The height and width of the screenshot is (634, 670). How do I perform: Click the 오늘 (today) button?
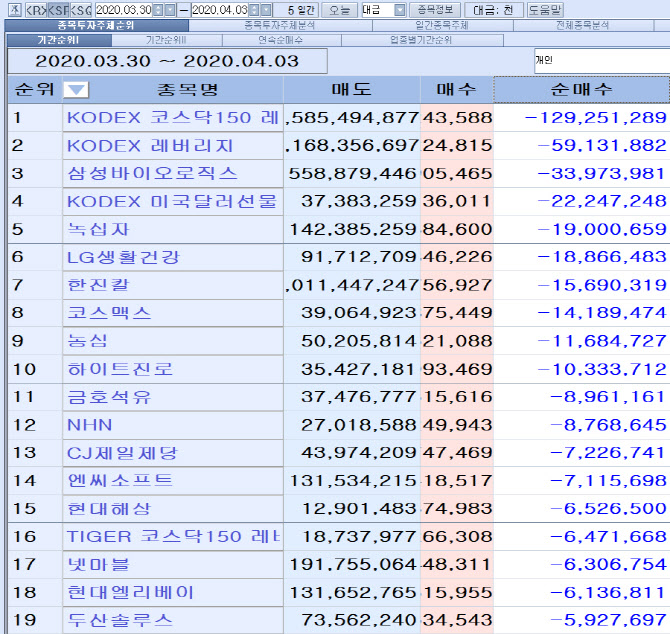point(340,9)
